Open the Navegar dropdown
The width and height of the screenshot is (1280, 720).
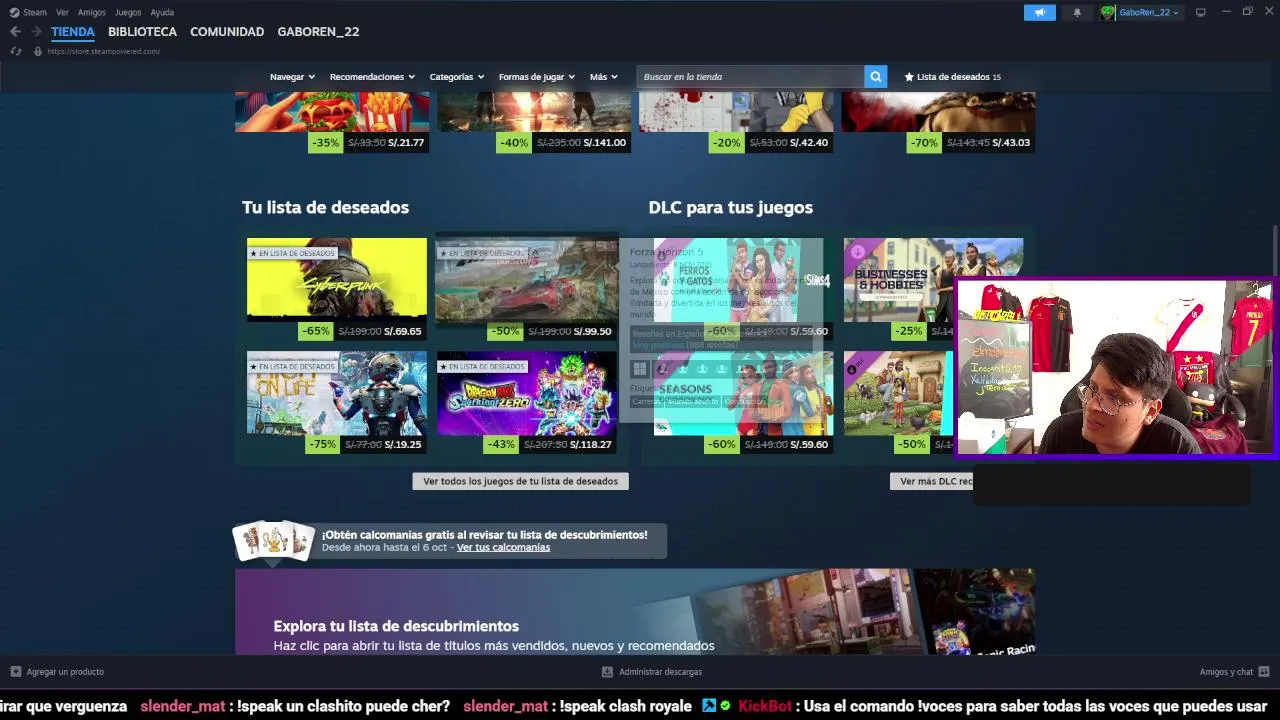tap(292, 77)
